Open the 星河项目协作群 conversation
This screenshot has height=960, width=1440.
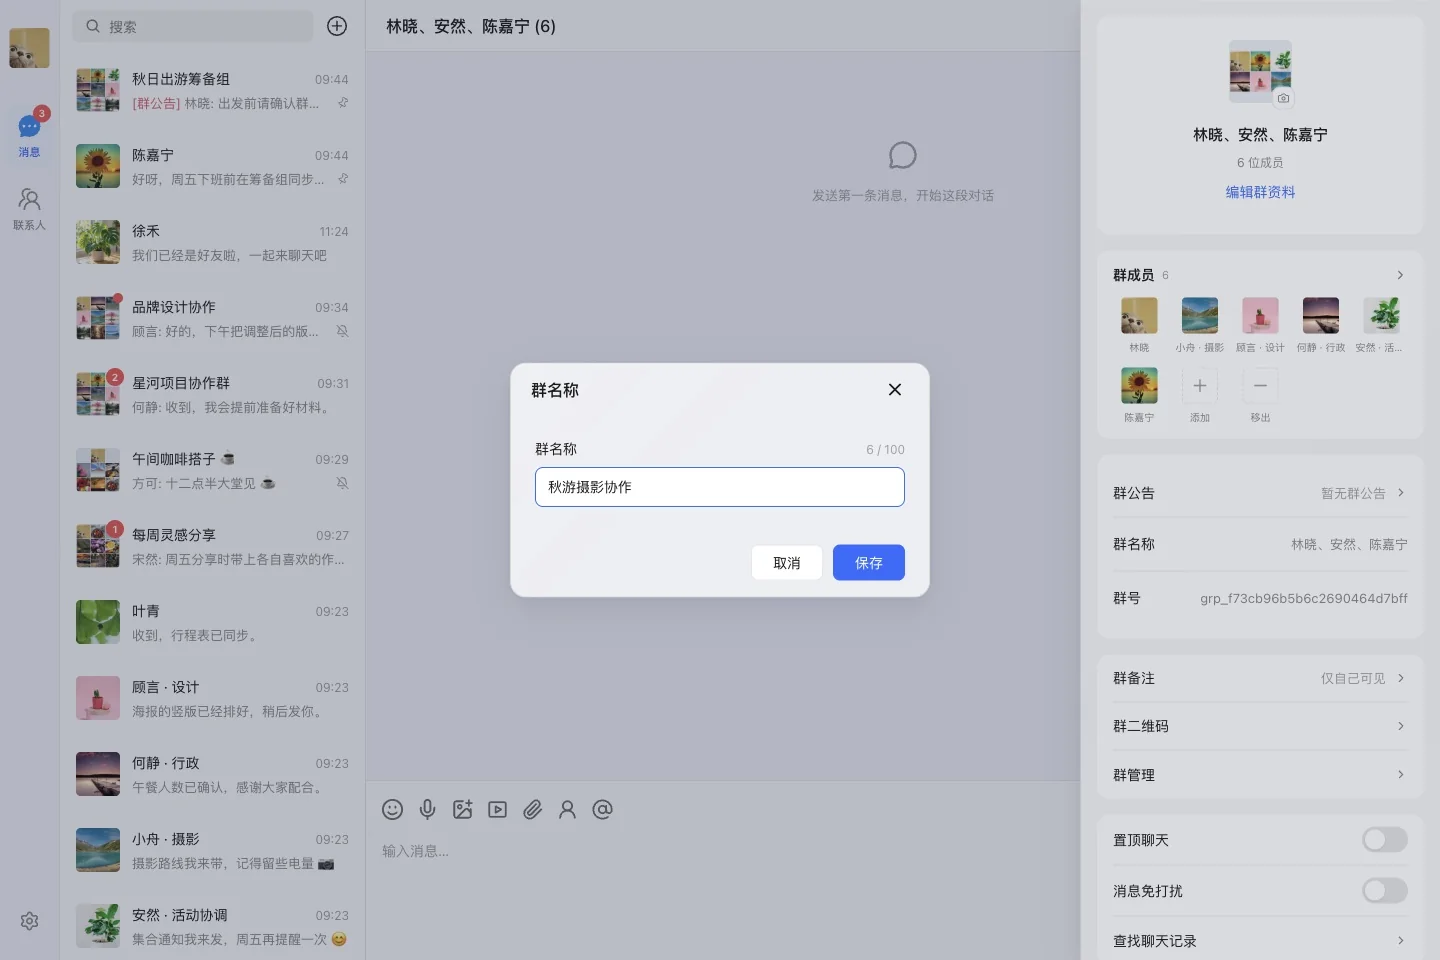[212, 394]
